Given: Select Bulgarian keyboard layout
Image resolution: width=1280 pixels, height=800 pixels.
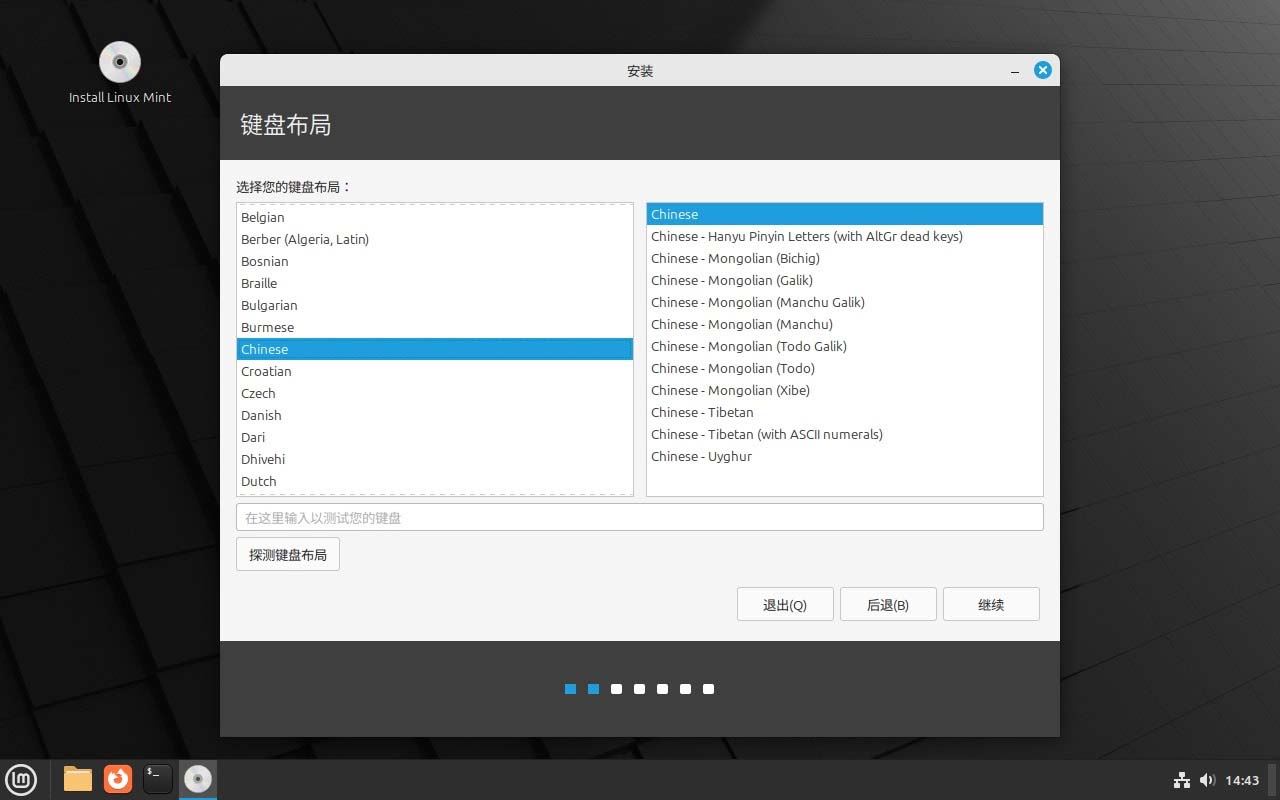Looking at the screenshot, I should click(269, 305).
